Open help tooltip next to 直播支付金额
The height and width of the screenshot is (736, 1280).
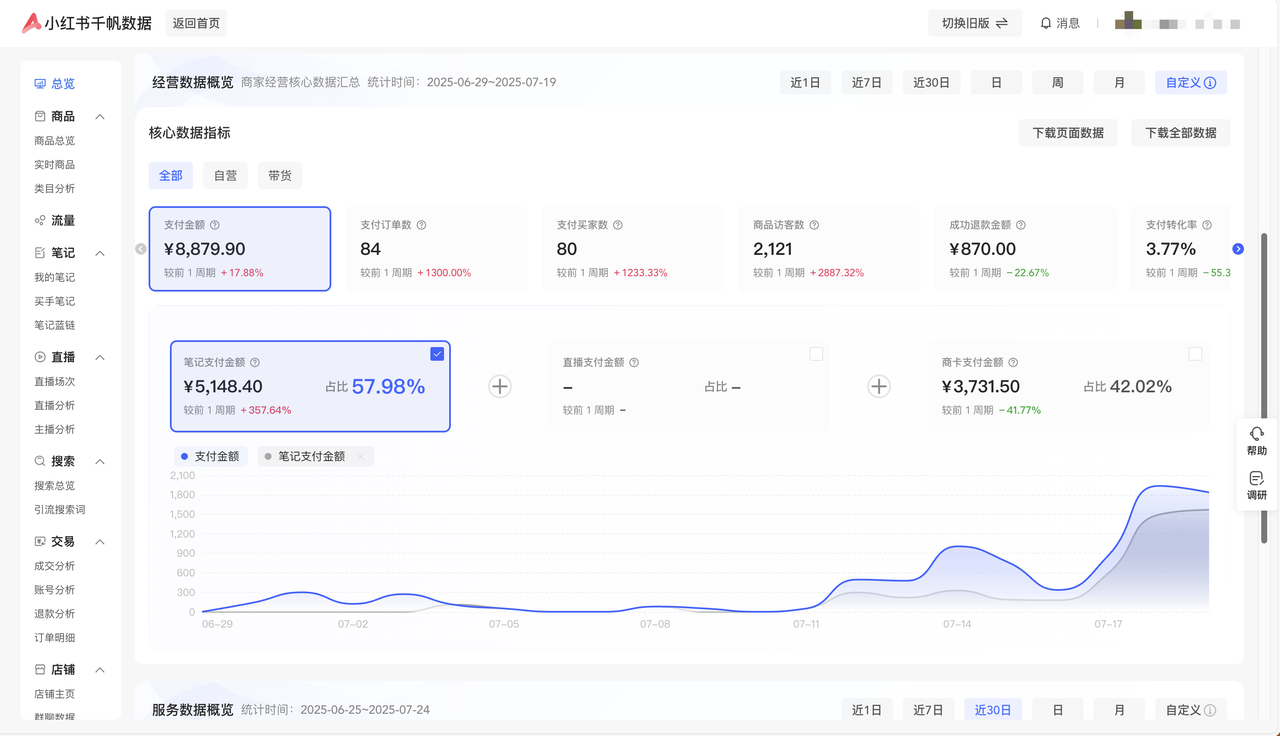coord(634,363)
